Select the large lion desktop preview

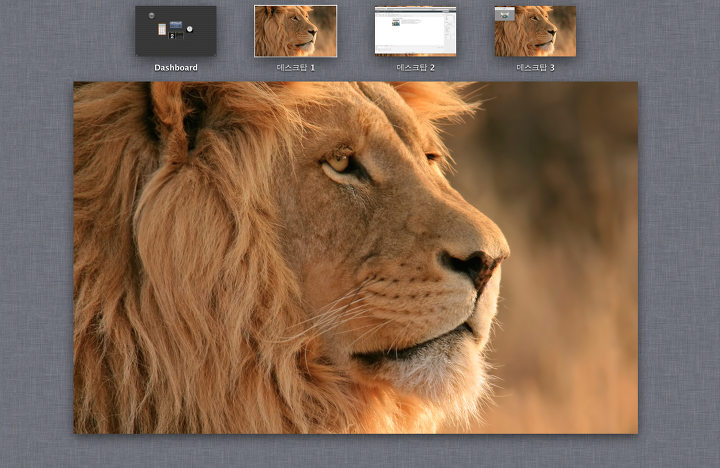point(355,258)
